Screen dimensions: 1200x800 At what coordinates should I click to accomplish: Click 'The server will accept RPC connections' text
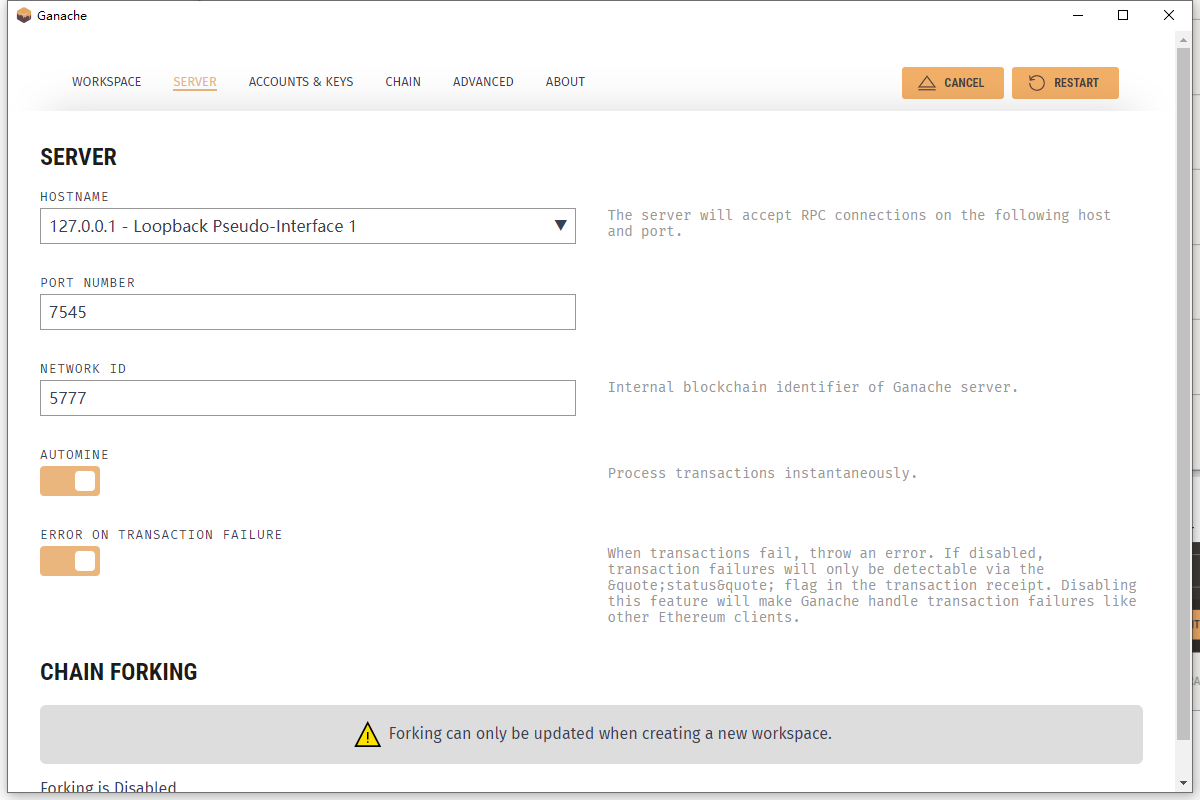point(859,223)
